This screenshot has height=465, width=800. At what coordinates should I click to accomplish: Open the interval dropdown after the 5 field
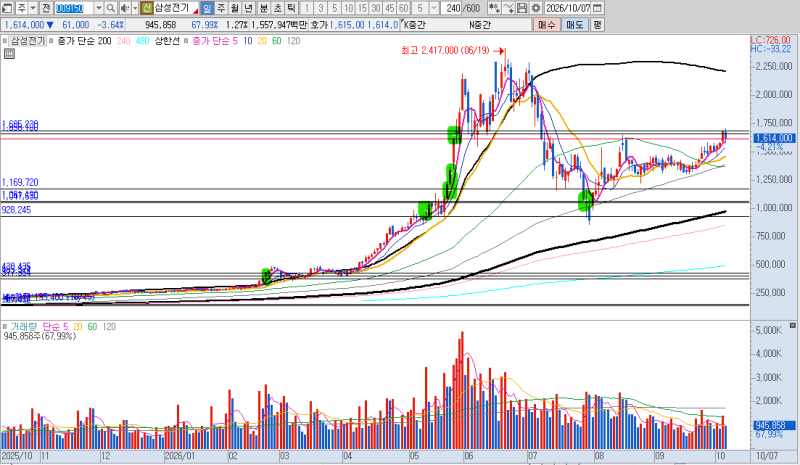pos(434,8)
